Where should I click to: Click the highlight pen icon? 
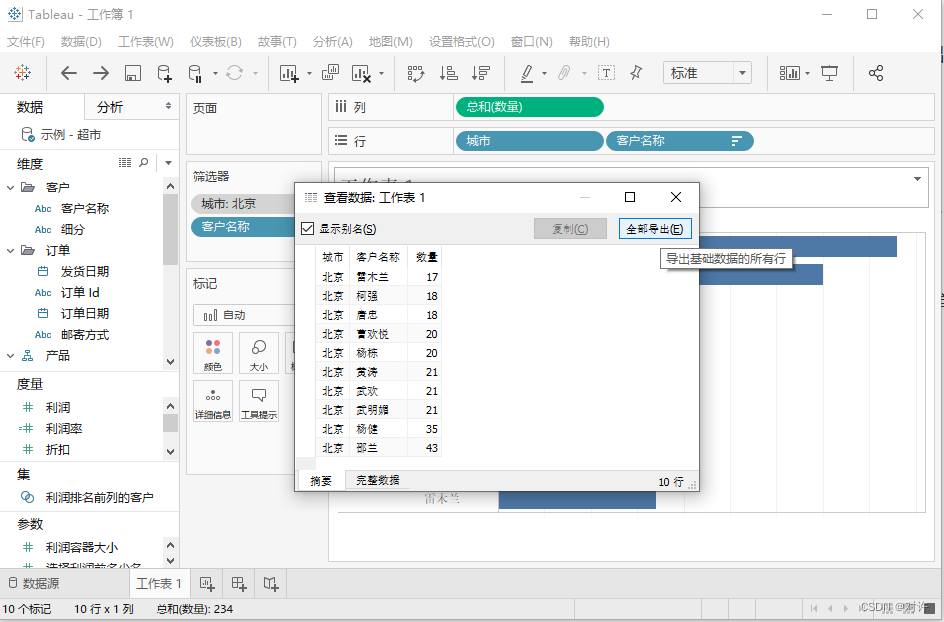527,73
